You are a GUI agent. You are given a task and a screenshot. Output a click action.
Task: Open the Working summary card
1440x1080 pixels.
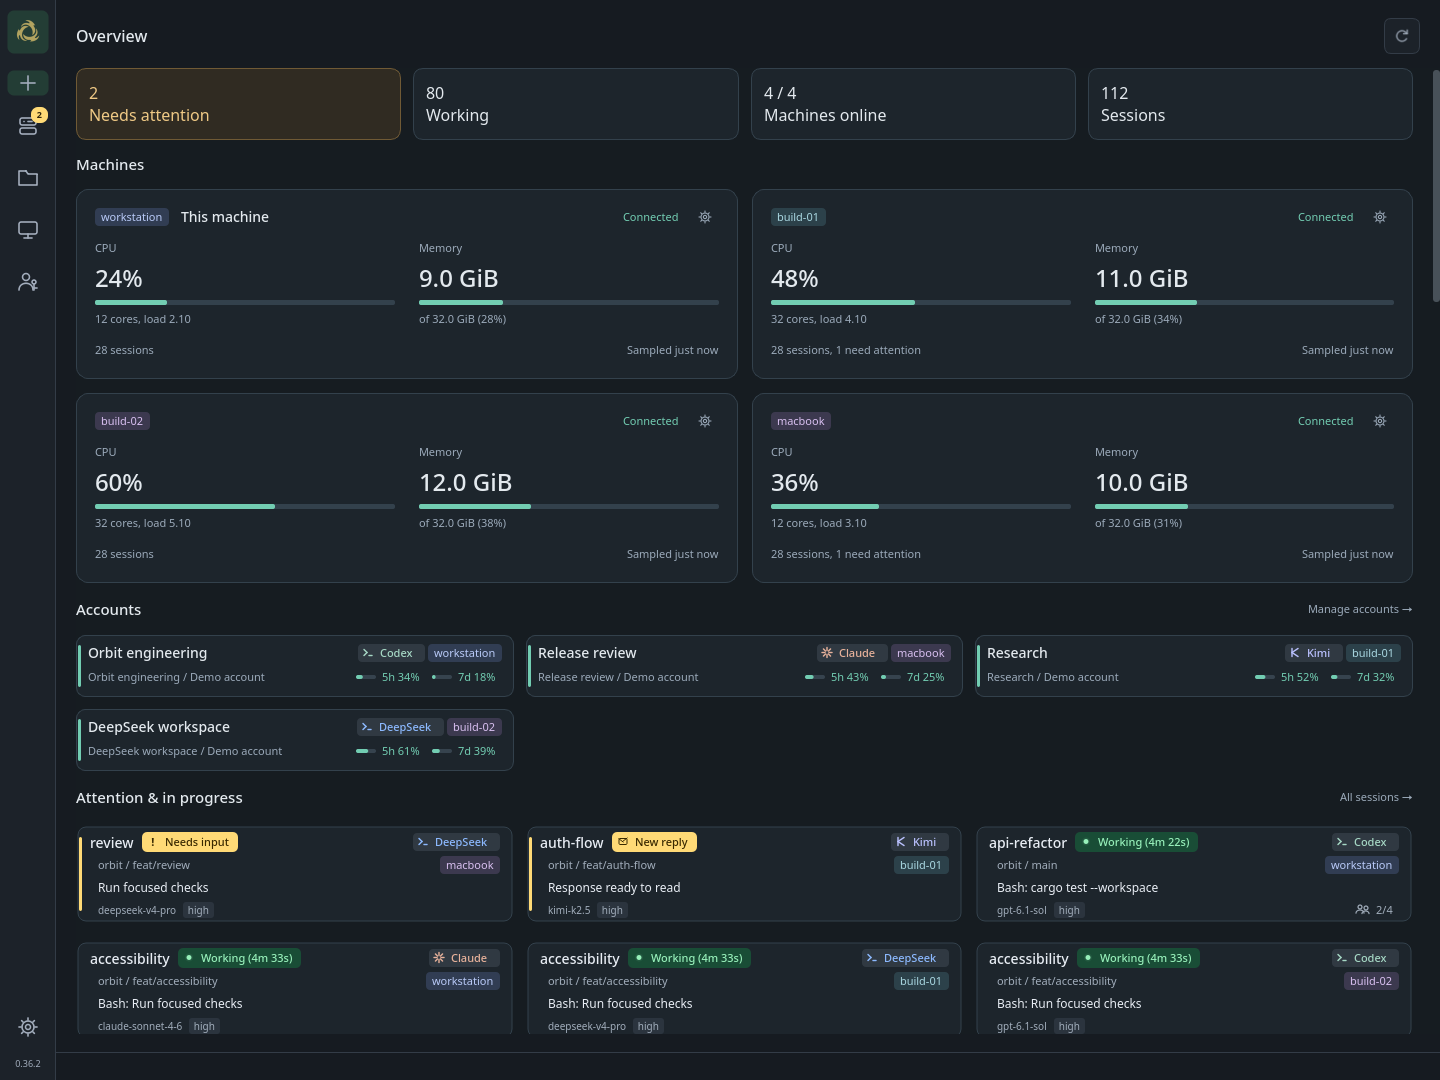point(576,104)
